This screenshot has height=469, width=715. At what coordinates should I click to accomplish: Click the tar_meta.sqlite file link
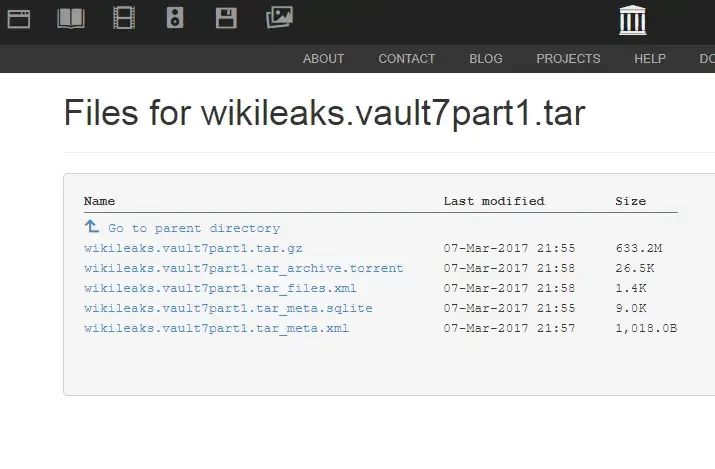228,308
